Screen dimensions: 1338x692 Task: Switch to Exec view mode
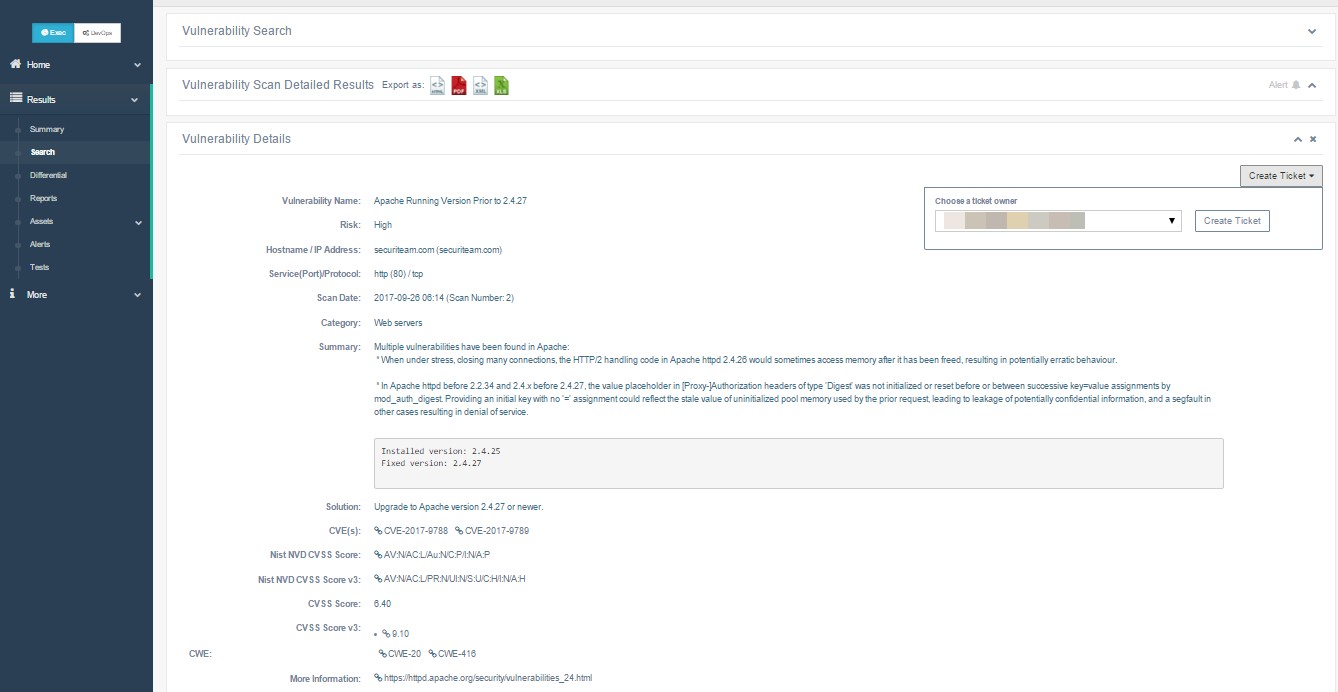tap(53, 33)
